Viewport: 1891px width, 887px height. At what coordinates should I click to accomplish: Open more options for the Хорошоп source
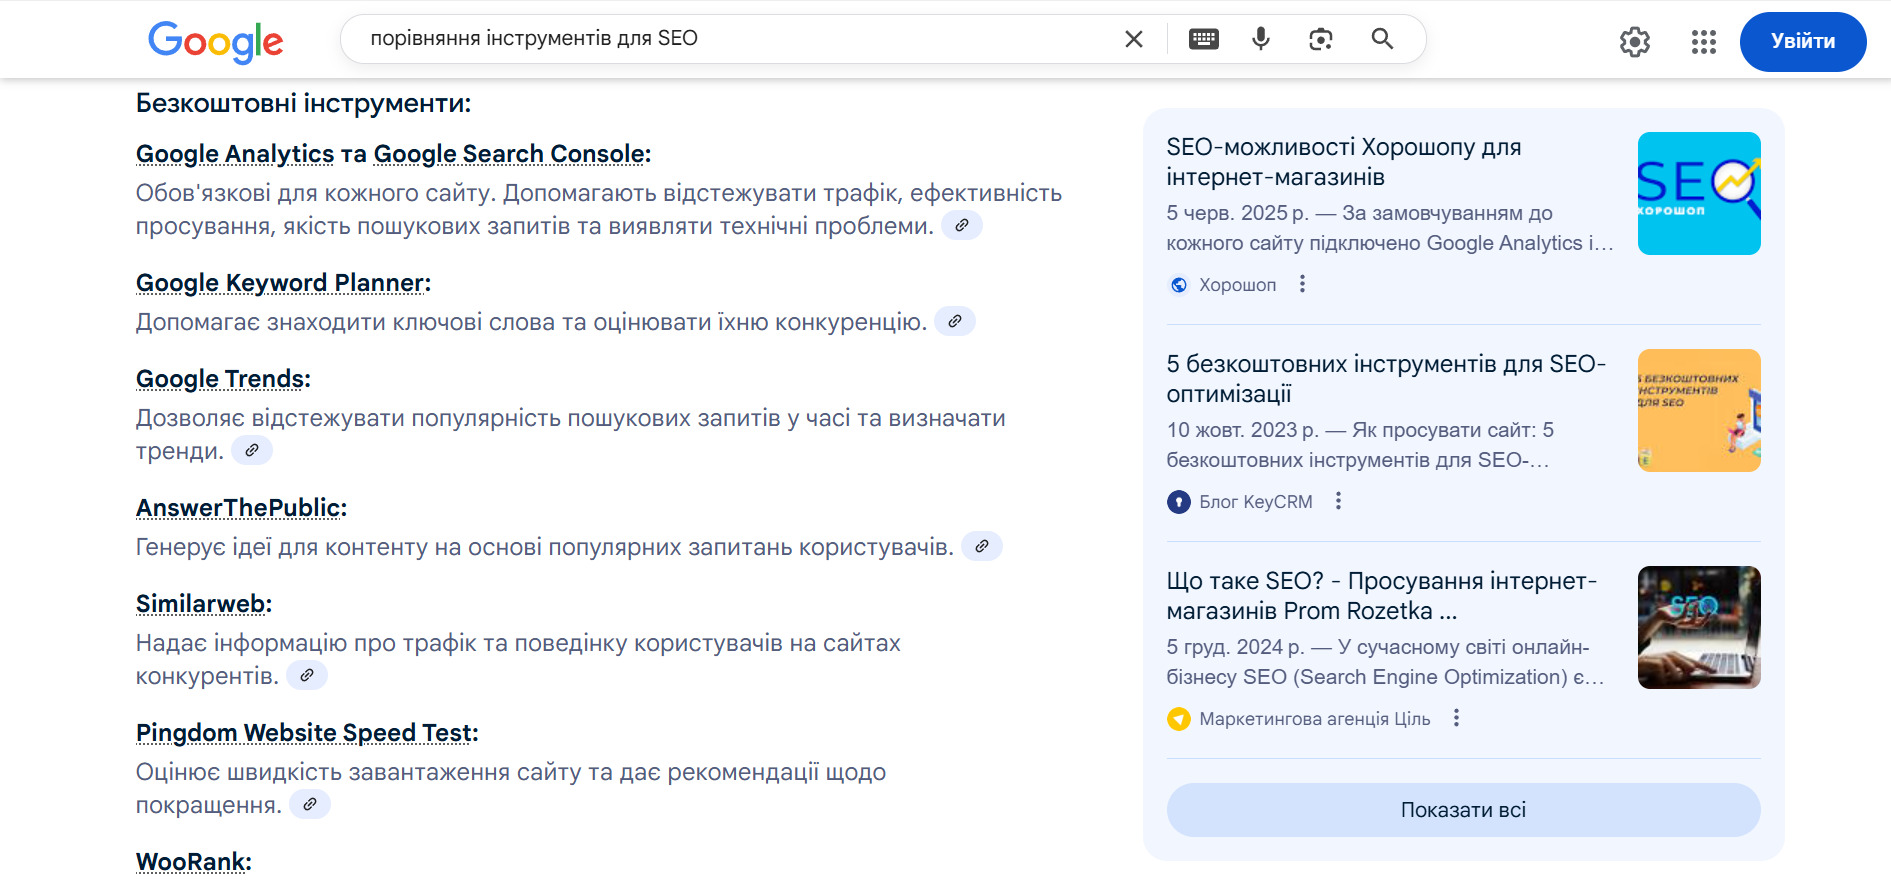click(x=1302, y=284)
